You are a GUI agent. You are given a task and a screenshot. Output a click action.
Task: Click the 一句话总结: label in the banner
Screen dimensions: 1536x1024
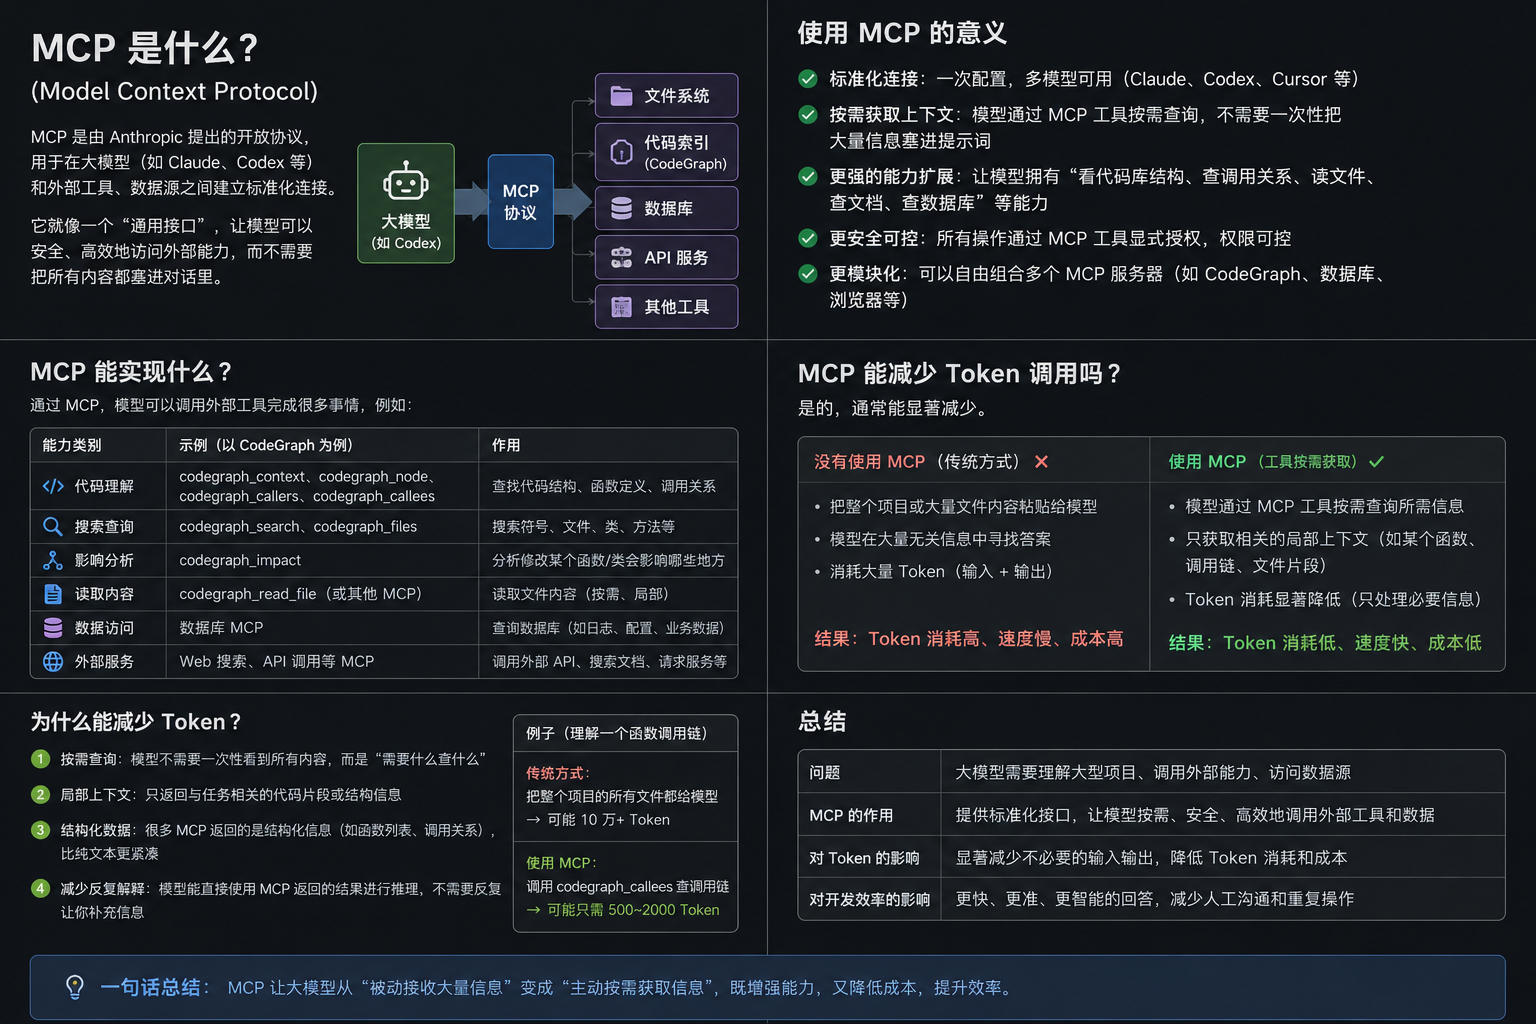point(155,987)
